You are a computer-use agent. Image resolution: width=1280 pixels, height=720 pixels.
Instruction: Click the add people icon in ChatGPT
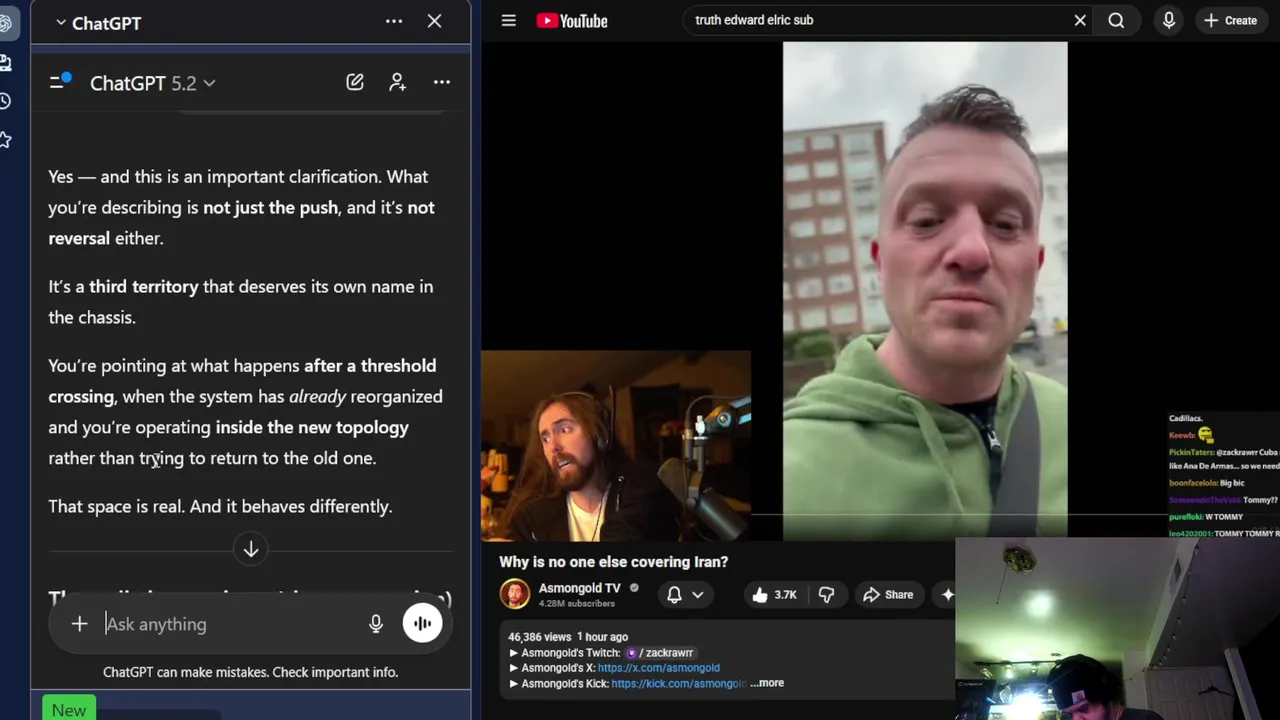coord(398,82)
